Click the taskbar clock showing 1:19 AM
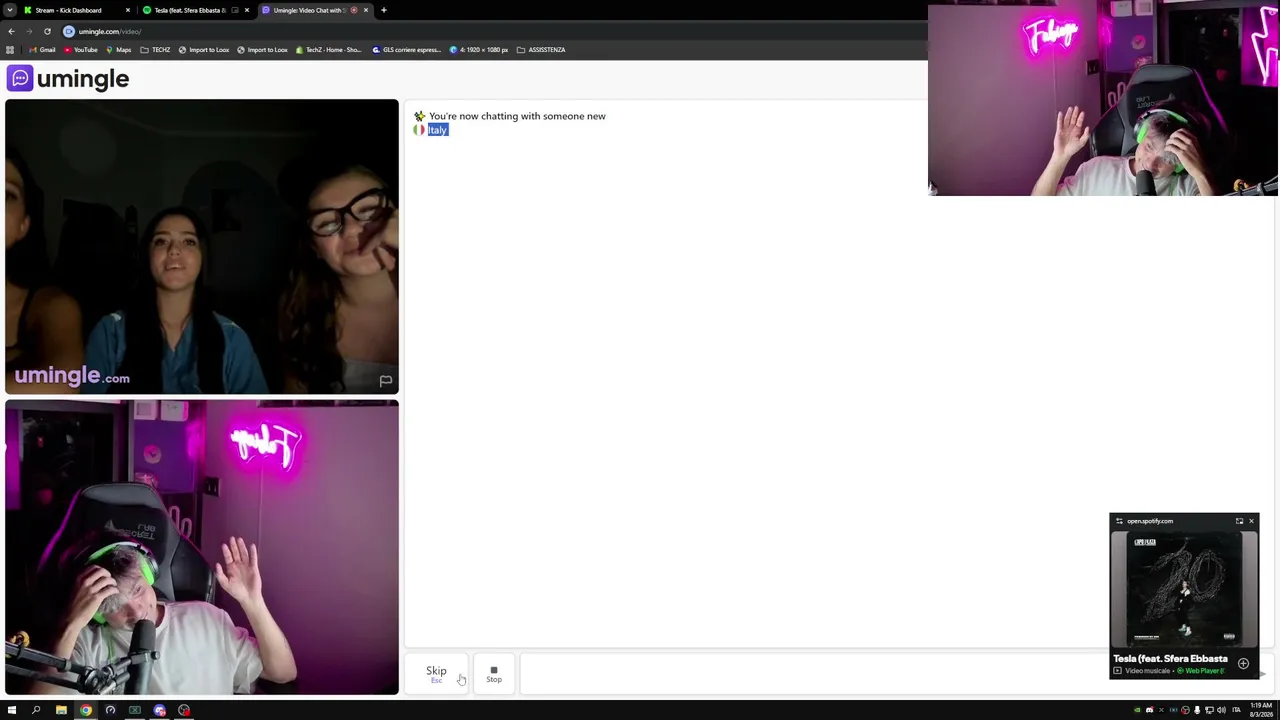 (1260, 710)
